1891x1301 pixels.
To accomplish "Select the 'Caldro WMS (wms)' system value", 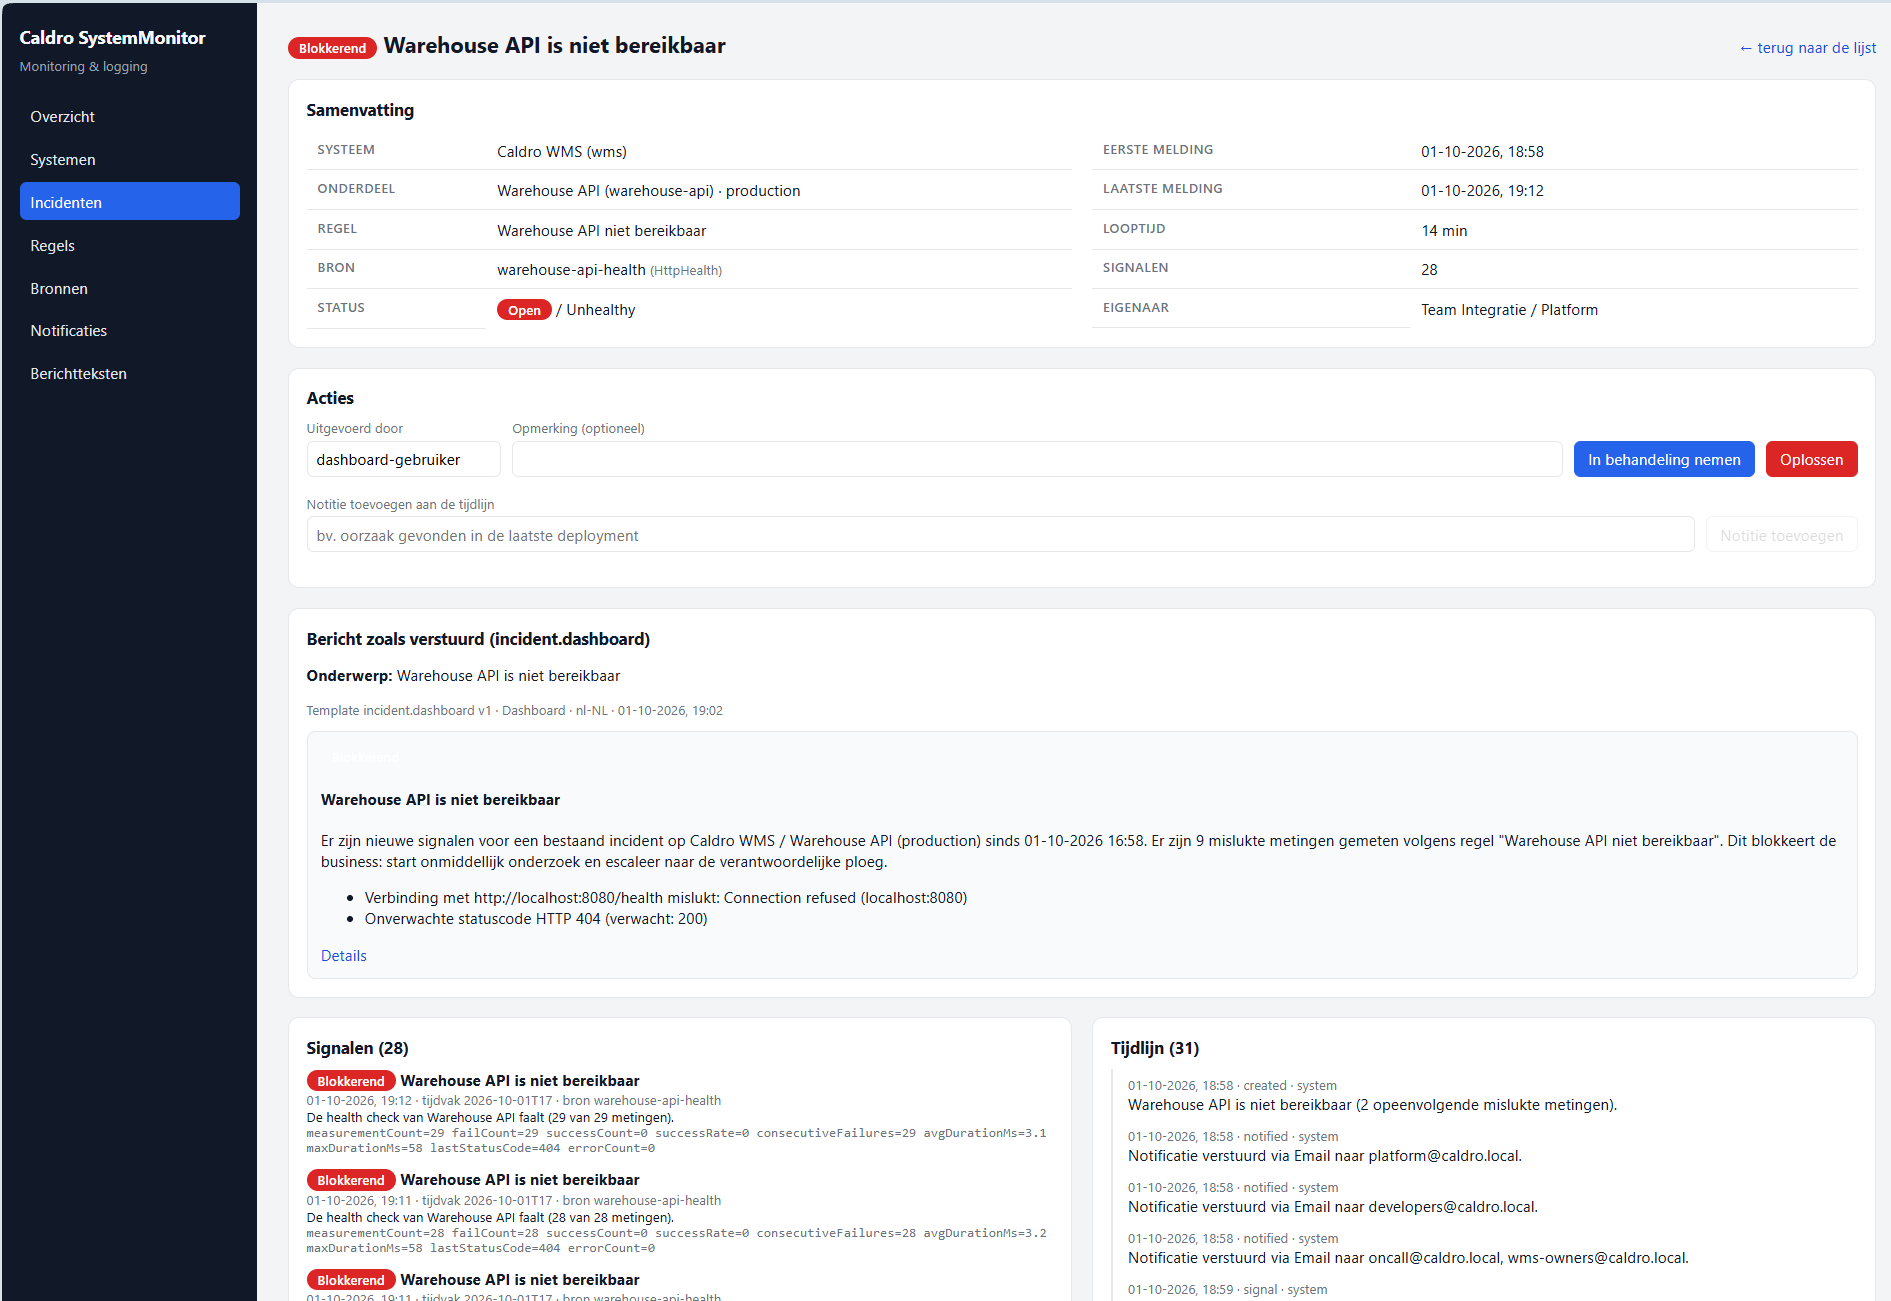I will (562, 152).
